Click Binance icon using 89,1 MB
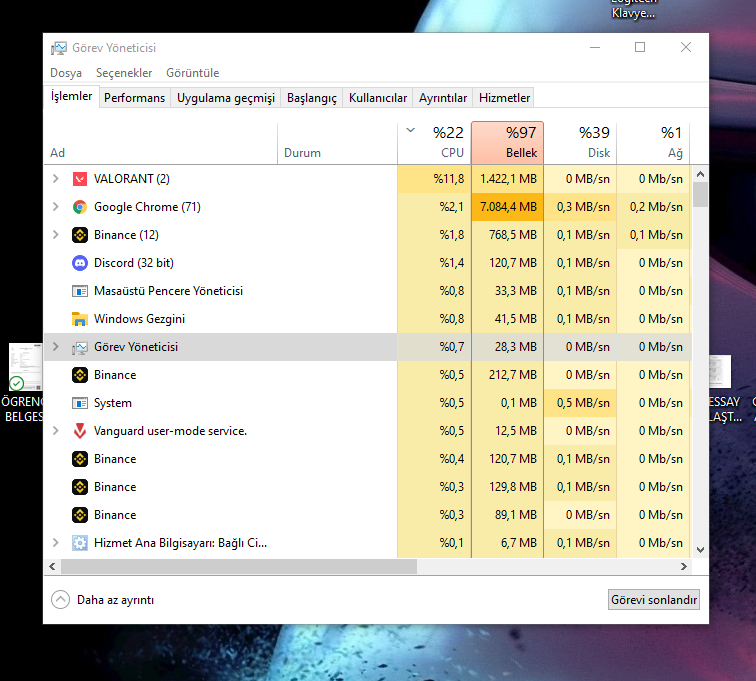 click(80, 515)
